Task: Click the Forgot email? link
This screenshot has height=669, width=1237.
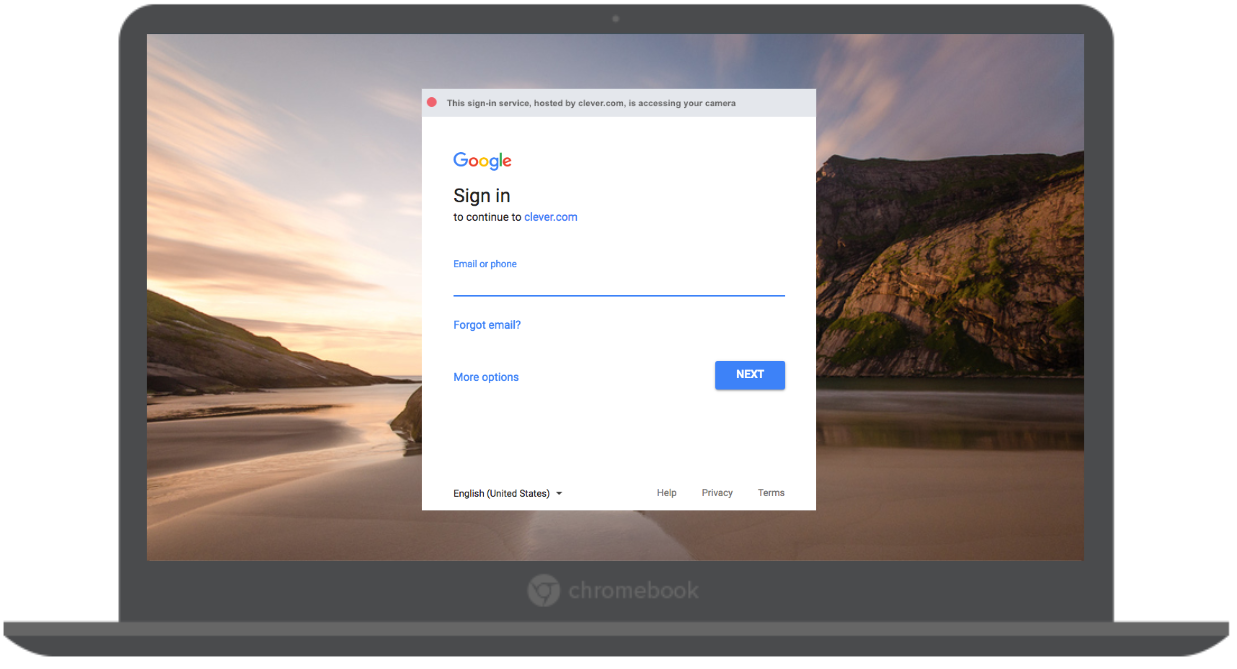Action: pos(487,324)
